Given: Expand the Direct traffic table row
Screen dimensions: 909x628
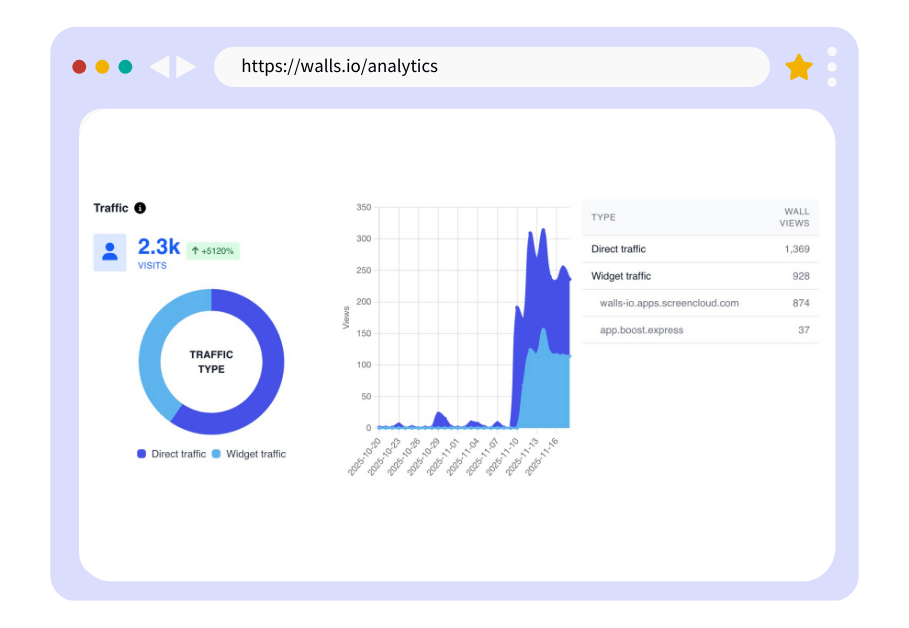Looking at the screenshot, I should click(617, 249).
